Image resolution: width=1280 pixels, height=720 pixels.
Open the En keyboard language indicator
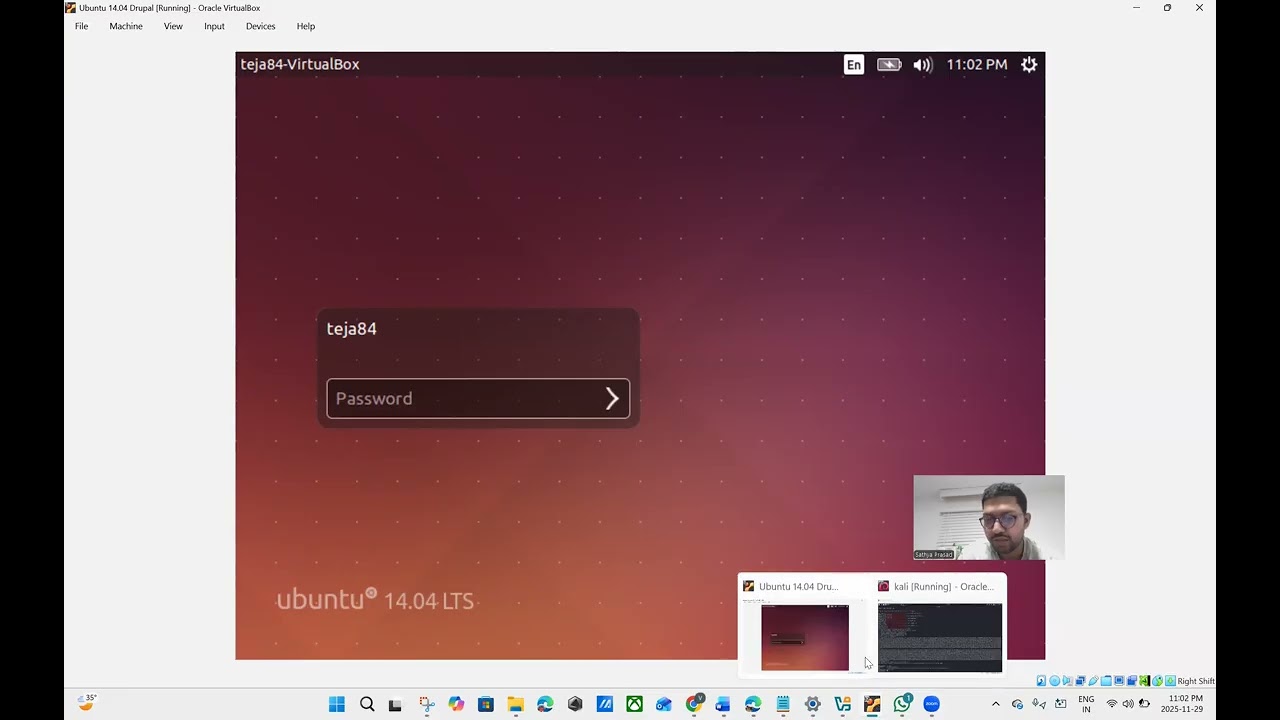pyautogui.click(x=854, y=64)
